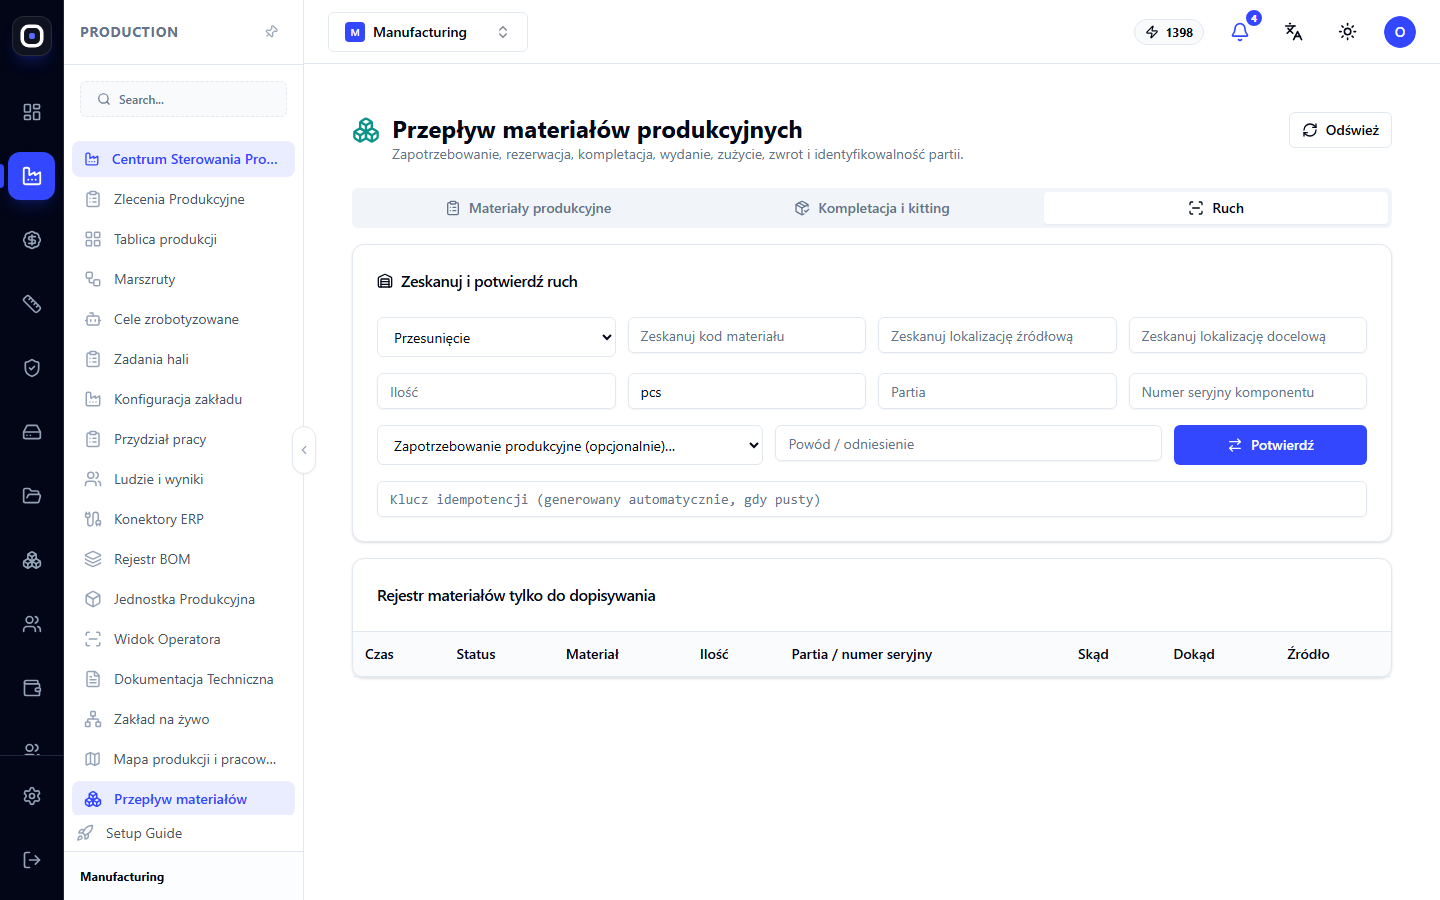This screenshot has height=900, width=1440.
Task: Open Rejestr BOM in sidebar
Action: [183, 559]
